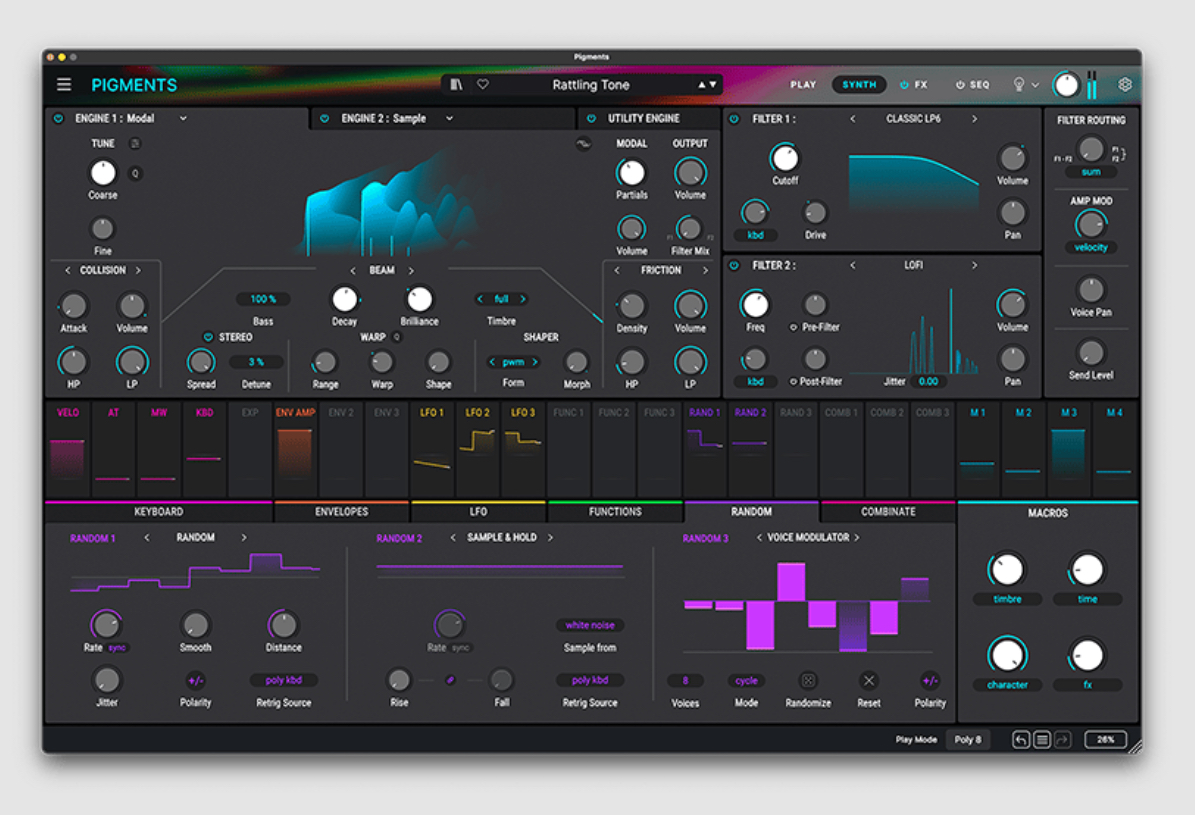Click the 26% CPU meter readout
Screen dimensions: 1195x815
1105,740
